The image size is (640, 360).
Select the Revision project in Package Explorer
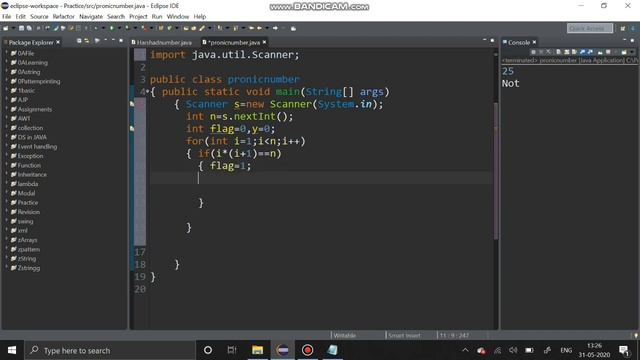click(x=29, y=212)
